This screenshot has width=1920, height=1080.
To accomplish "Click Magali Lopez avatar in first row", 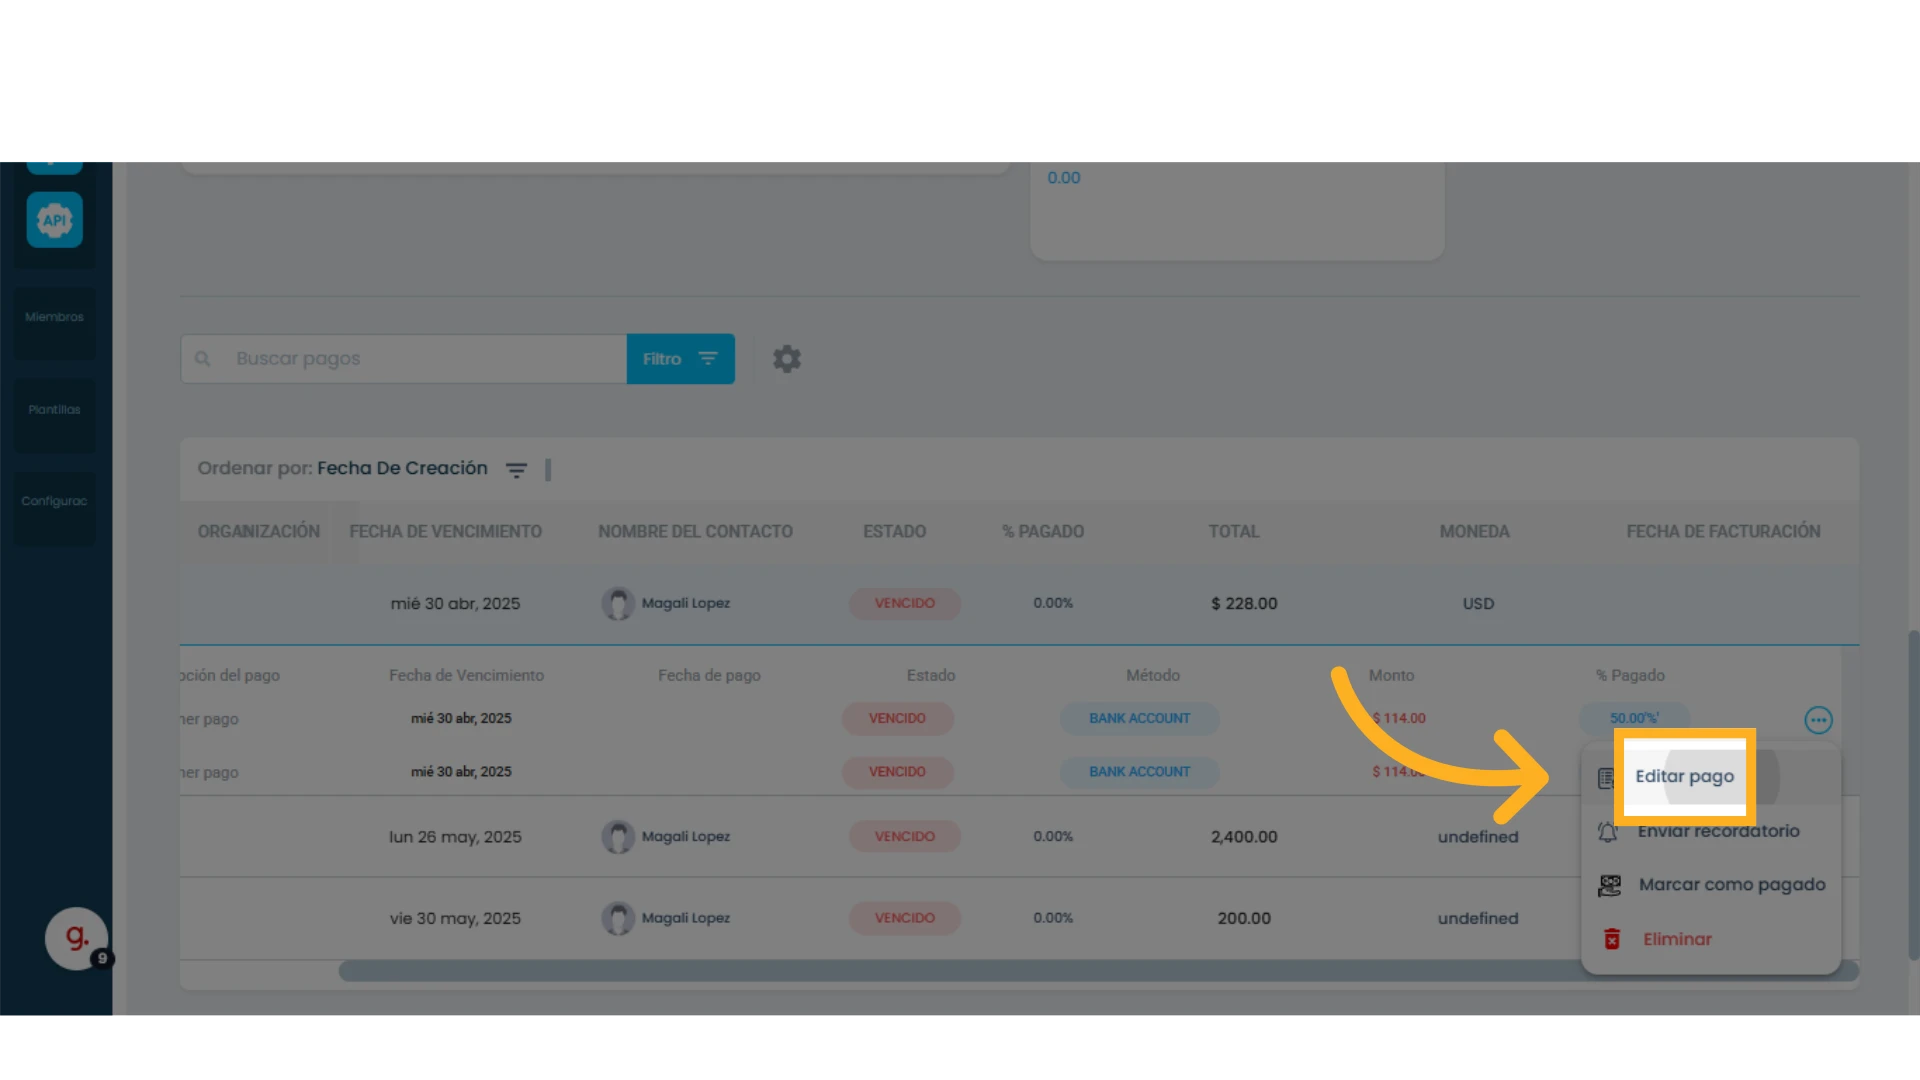I will pos(617,603).
